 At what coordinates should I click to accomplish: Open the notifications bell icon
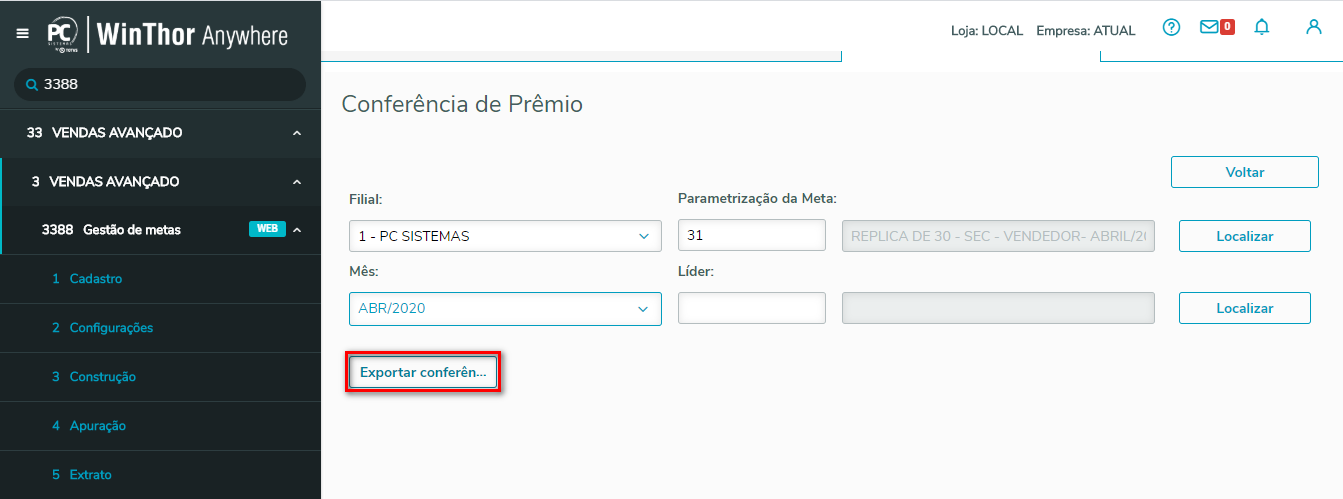click(1262, 28)
